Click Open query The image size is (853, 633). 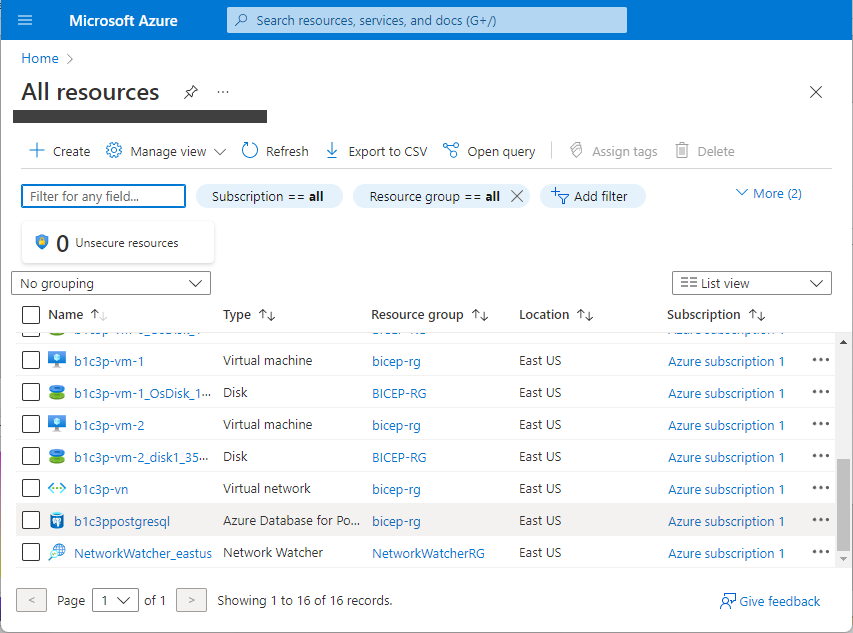tap(489, 151)
